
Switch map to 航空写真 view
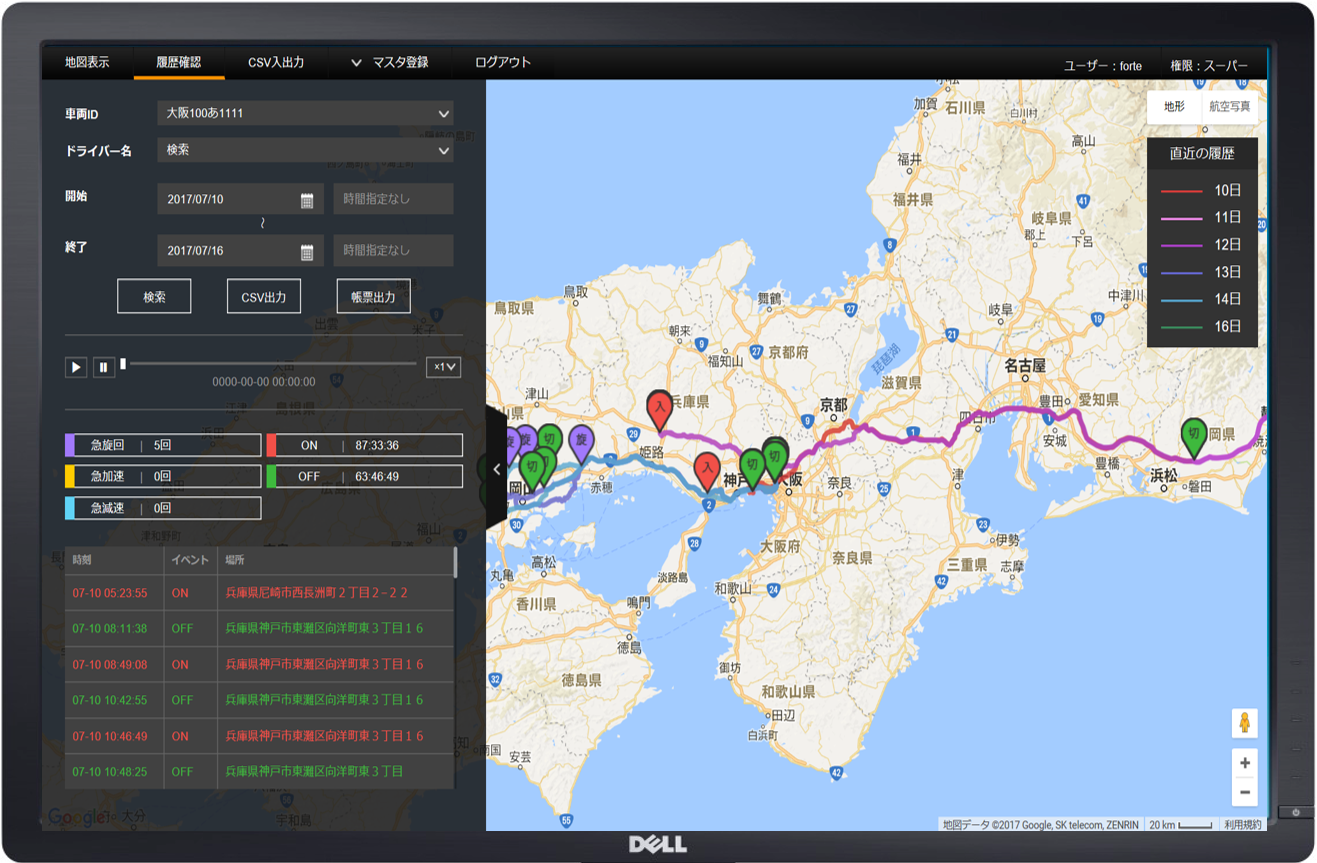pyautogui.click(x=1229, y=107)
